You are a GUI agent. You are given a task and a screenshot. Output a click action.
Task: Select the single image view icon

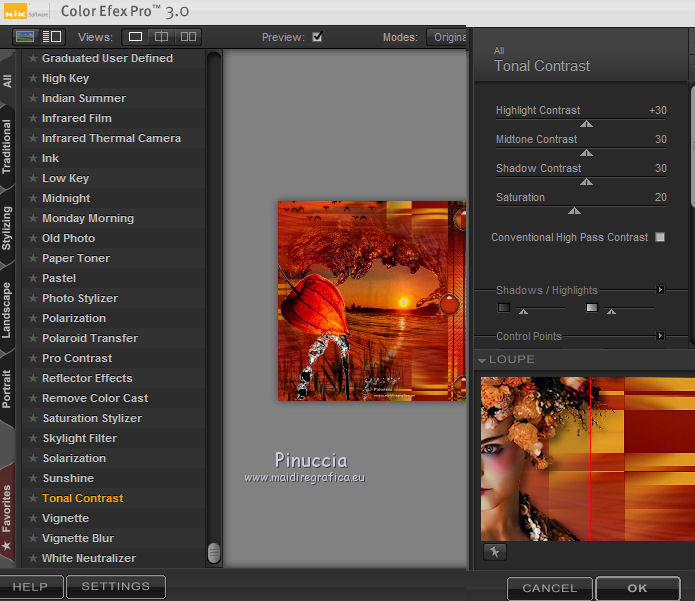[x=136, y=37]
